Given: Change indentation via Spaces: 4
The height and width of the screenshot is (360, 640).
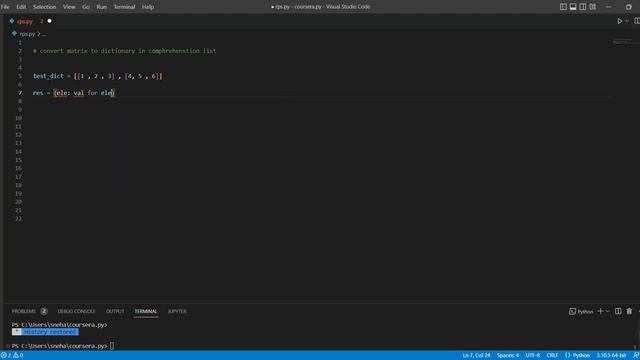Looking at the screenshot, I should coord(508,356).
